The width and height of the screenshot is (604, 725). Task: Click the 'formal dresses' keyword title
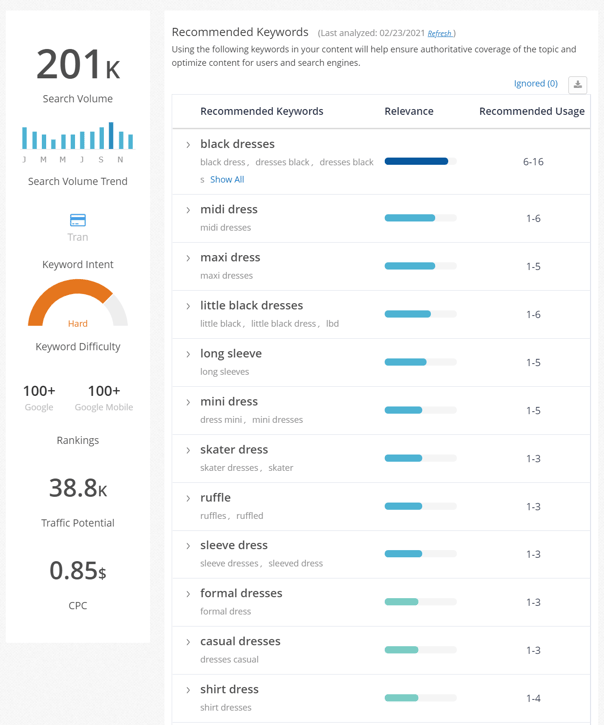click(x=241, y=594)
